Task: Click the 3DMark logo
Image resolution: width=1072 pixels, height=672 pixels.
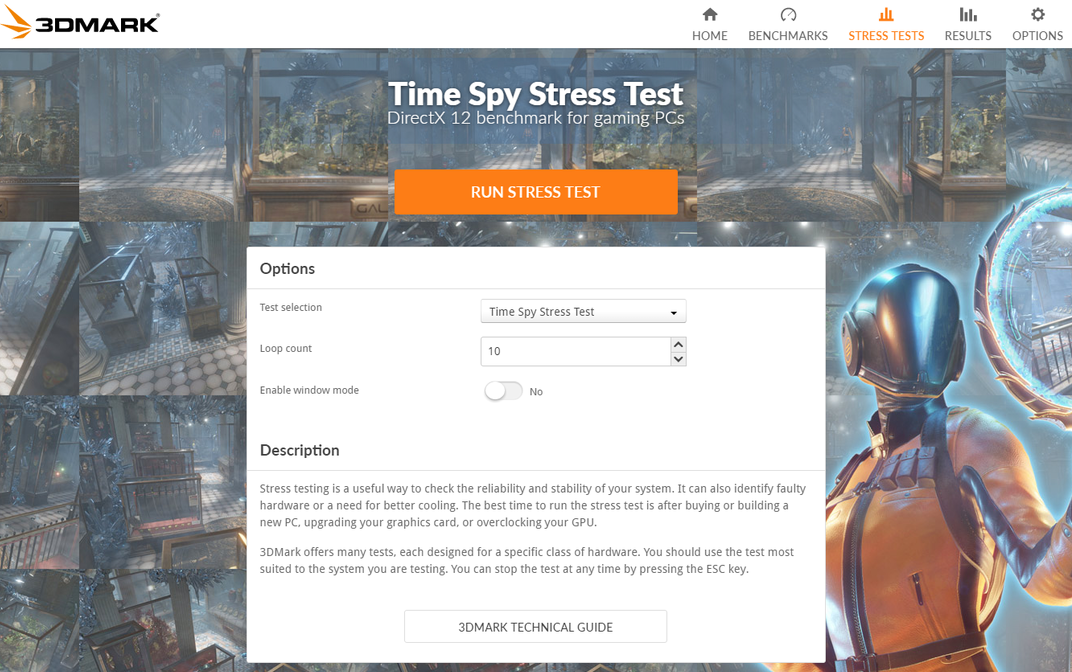Action: coord(81,24)
